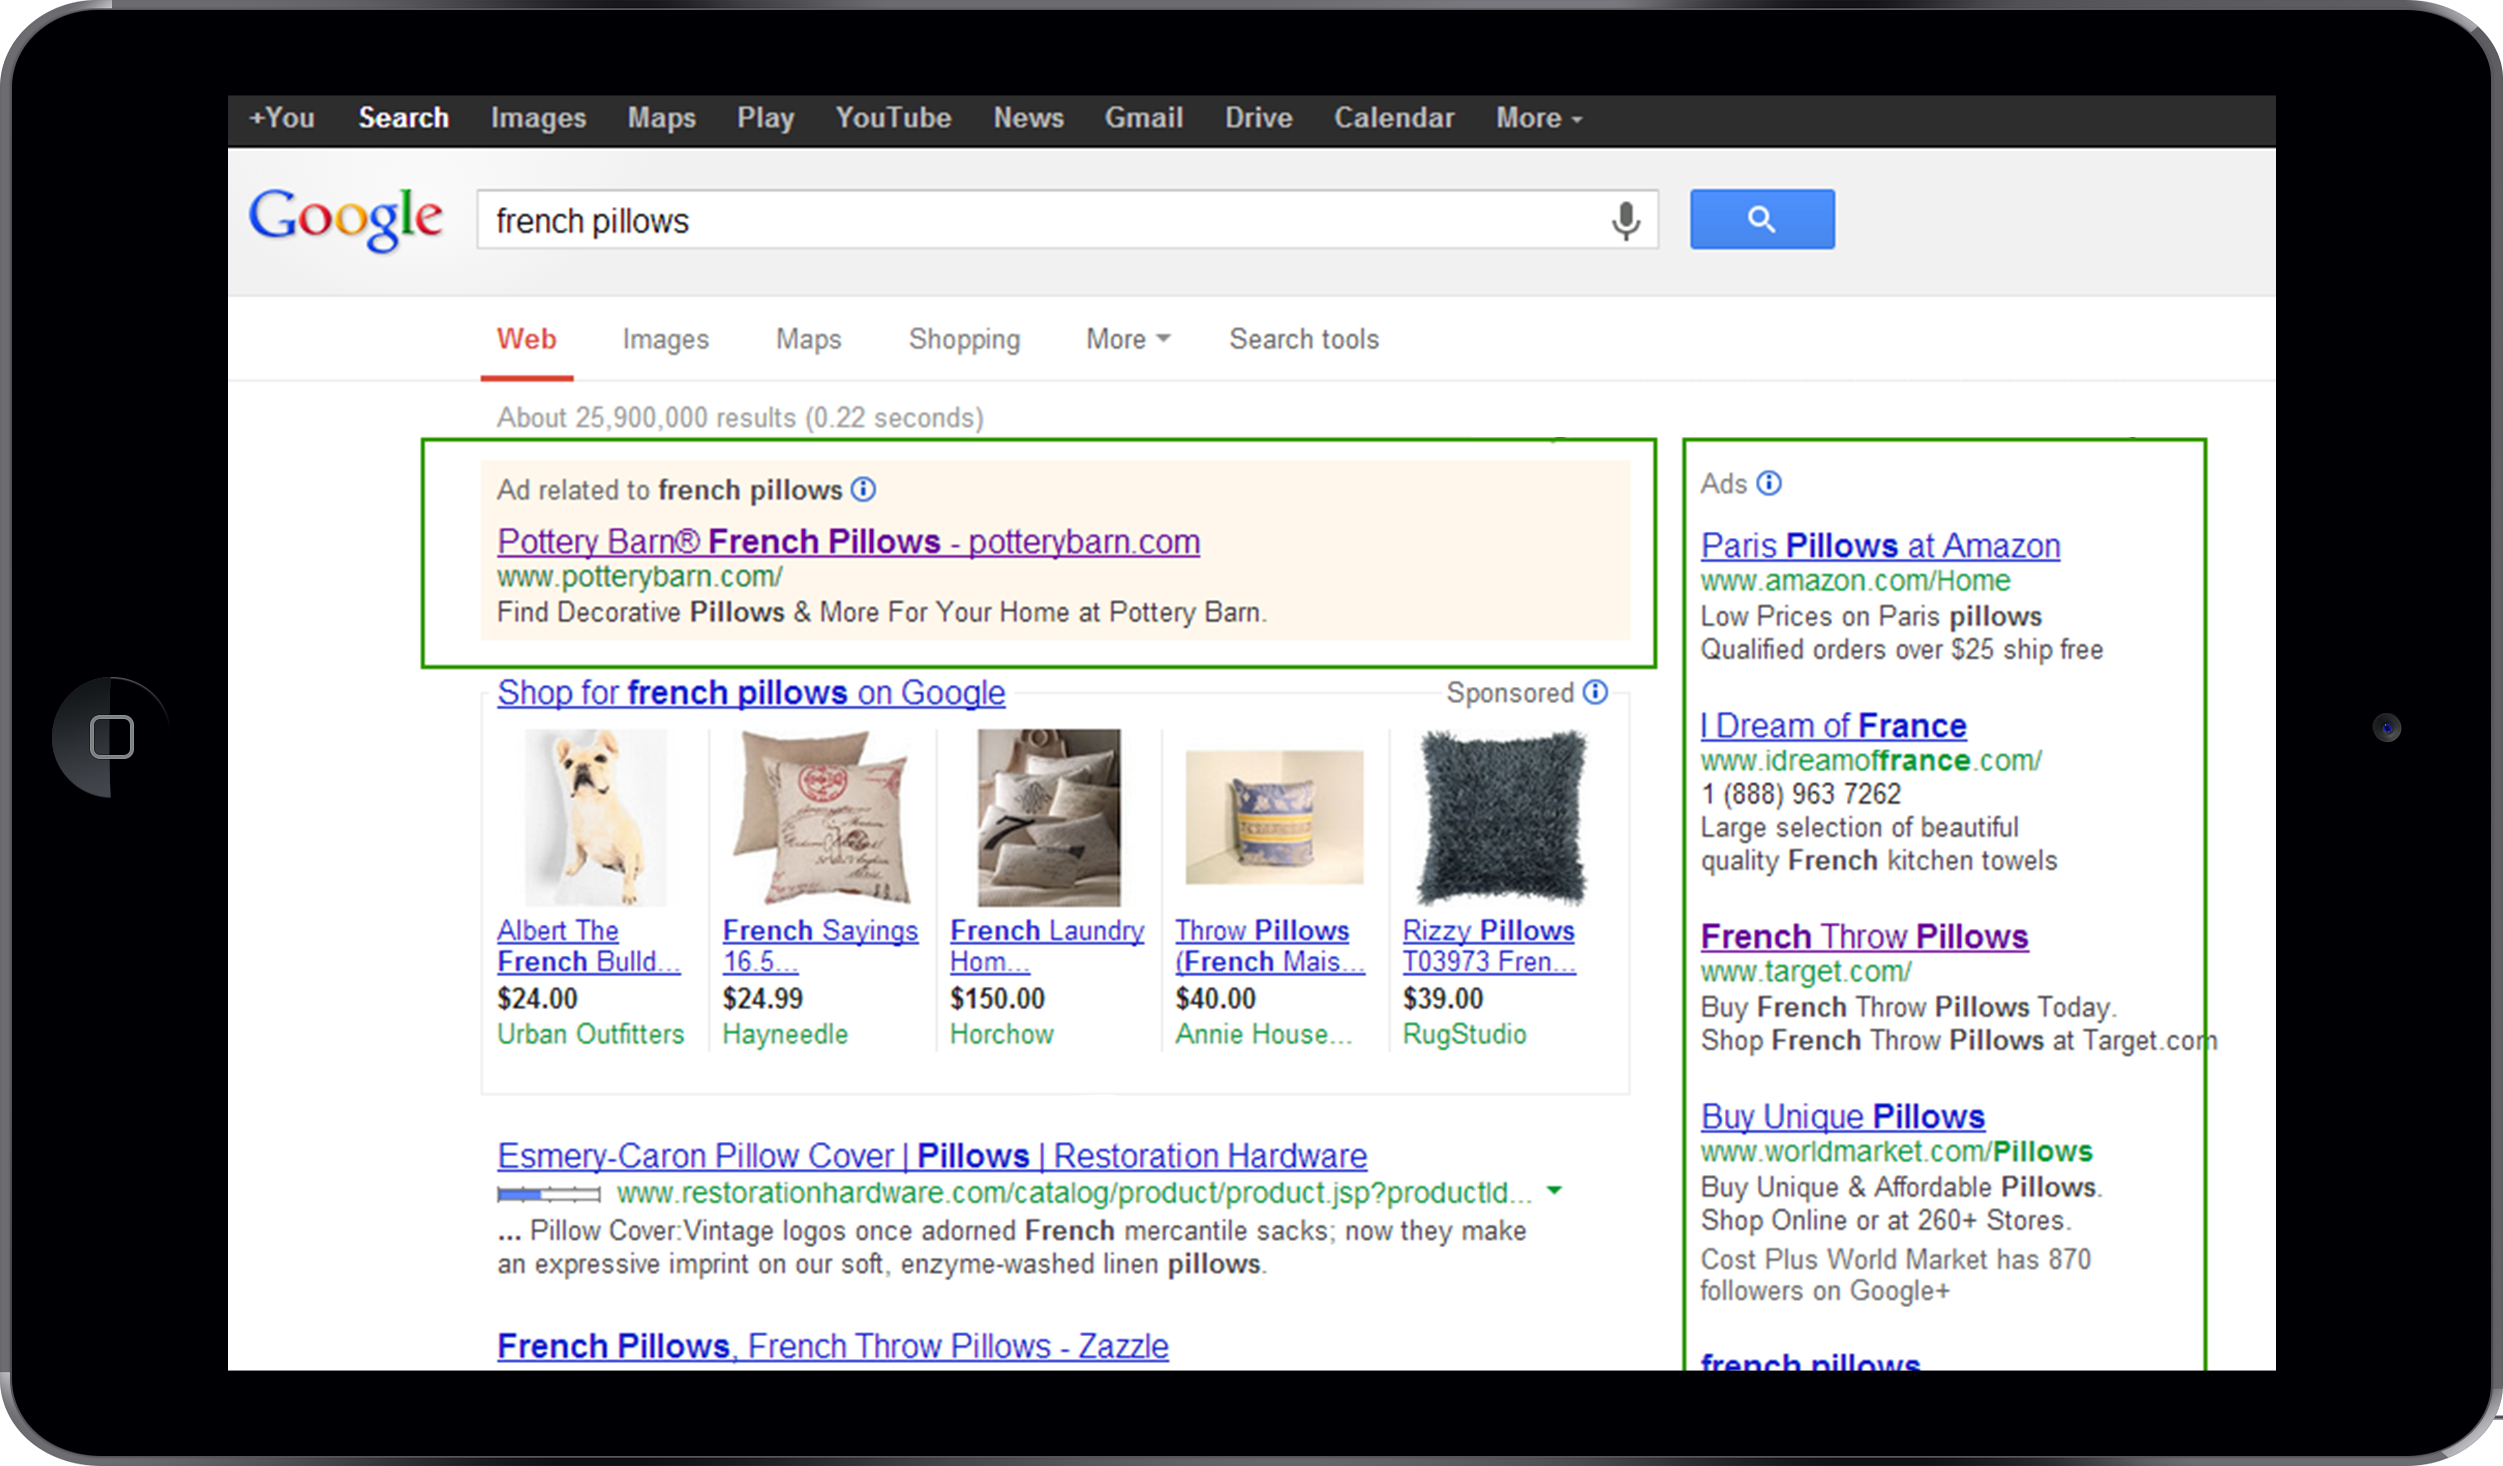Click the www.target.com/ ad URL

pos(1806,971)
